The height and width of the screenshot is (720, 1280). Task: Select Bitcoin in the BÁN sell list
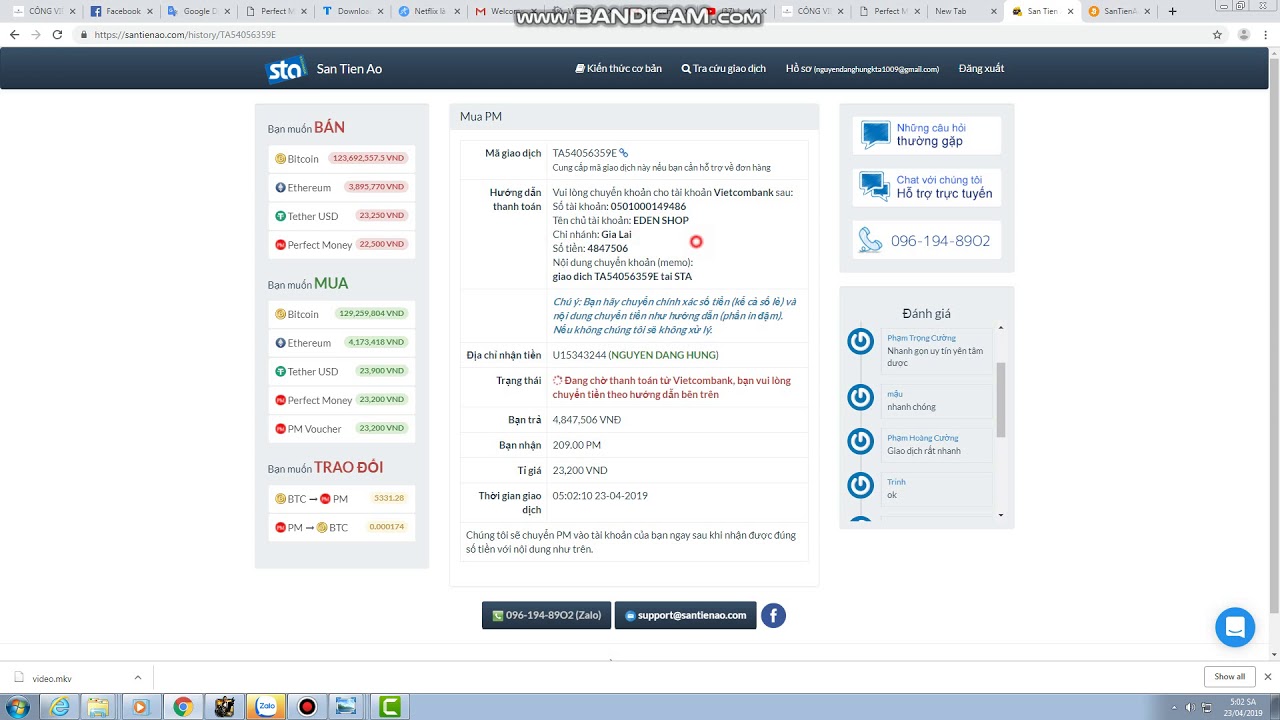click(x=341, y=159)
